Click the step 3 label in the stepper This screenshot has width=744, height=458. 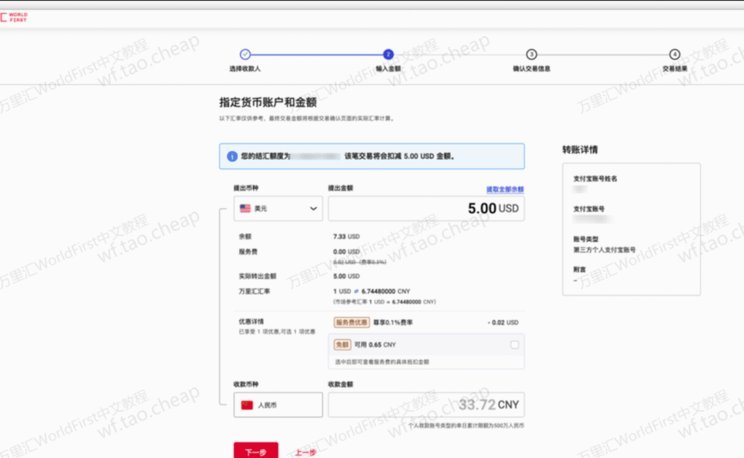[531, 69]
